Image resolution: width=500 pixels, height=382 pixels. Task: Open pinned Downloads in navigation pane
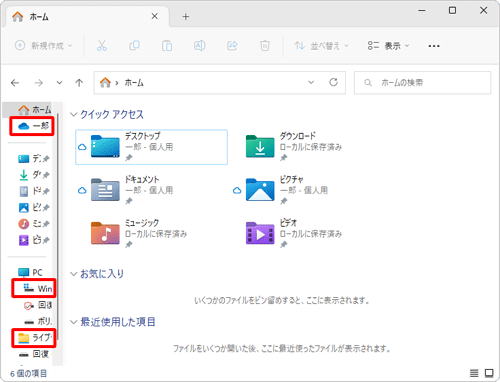coord(33,175)
